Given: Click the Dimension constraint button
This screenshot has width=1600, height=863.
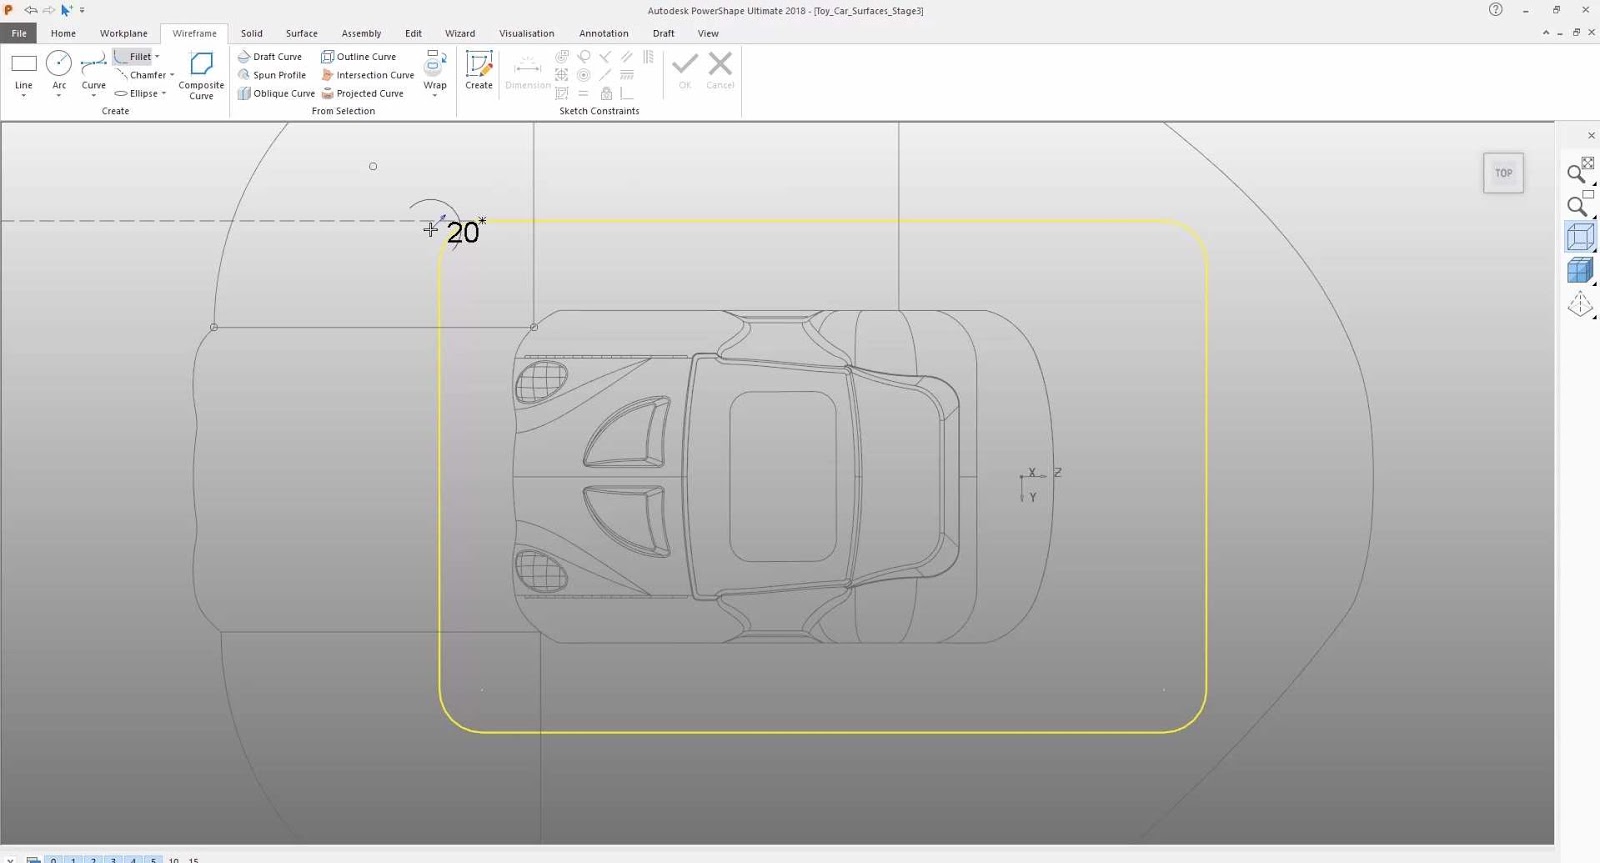Looking at the screenshot, I should 527,72.
